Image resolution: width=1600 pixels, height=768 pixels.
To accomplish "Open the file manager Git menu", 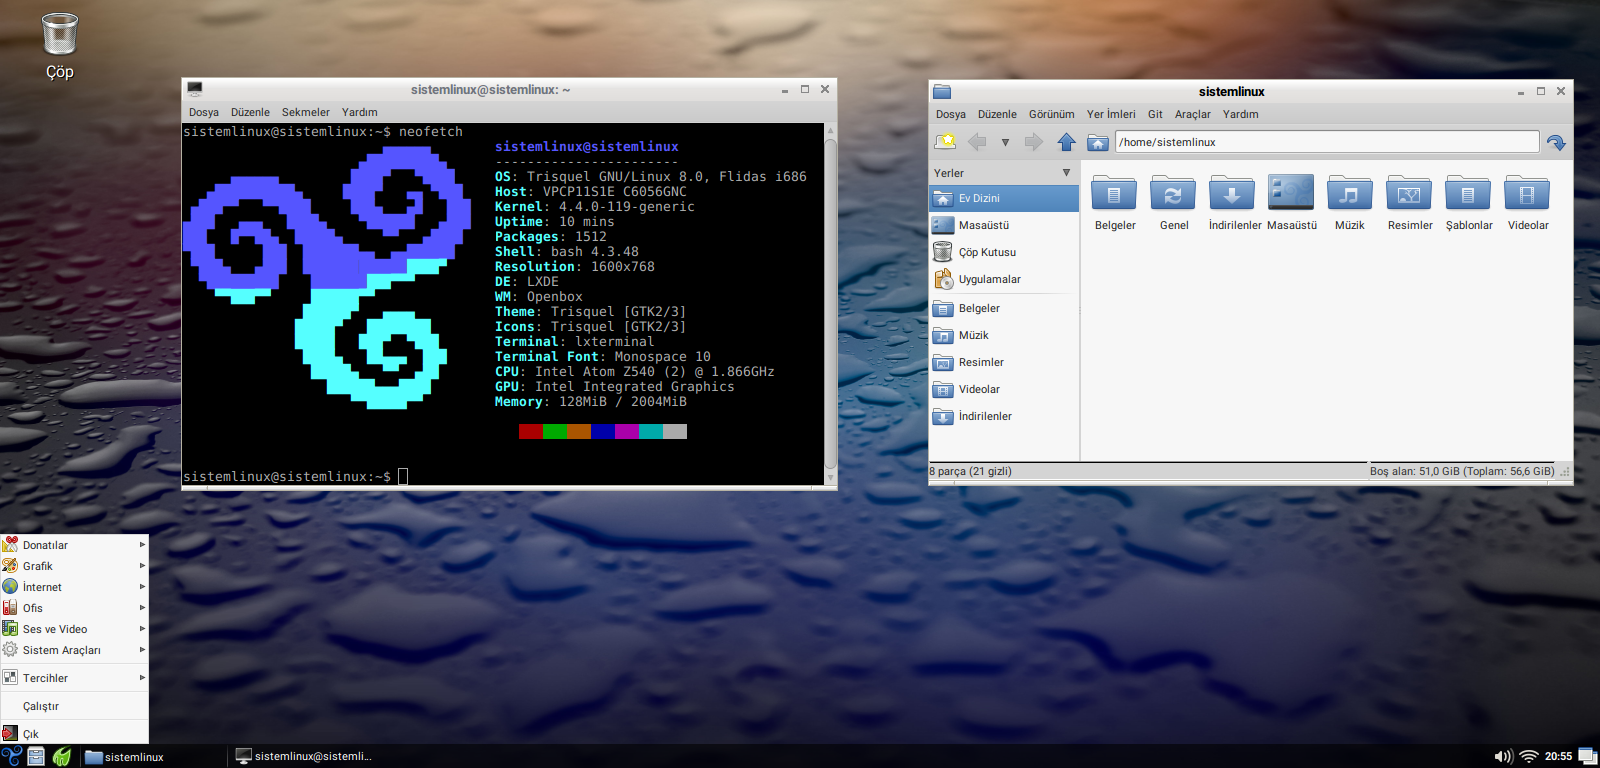I will [x=1155, y=114].
